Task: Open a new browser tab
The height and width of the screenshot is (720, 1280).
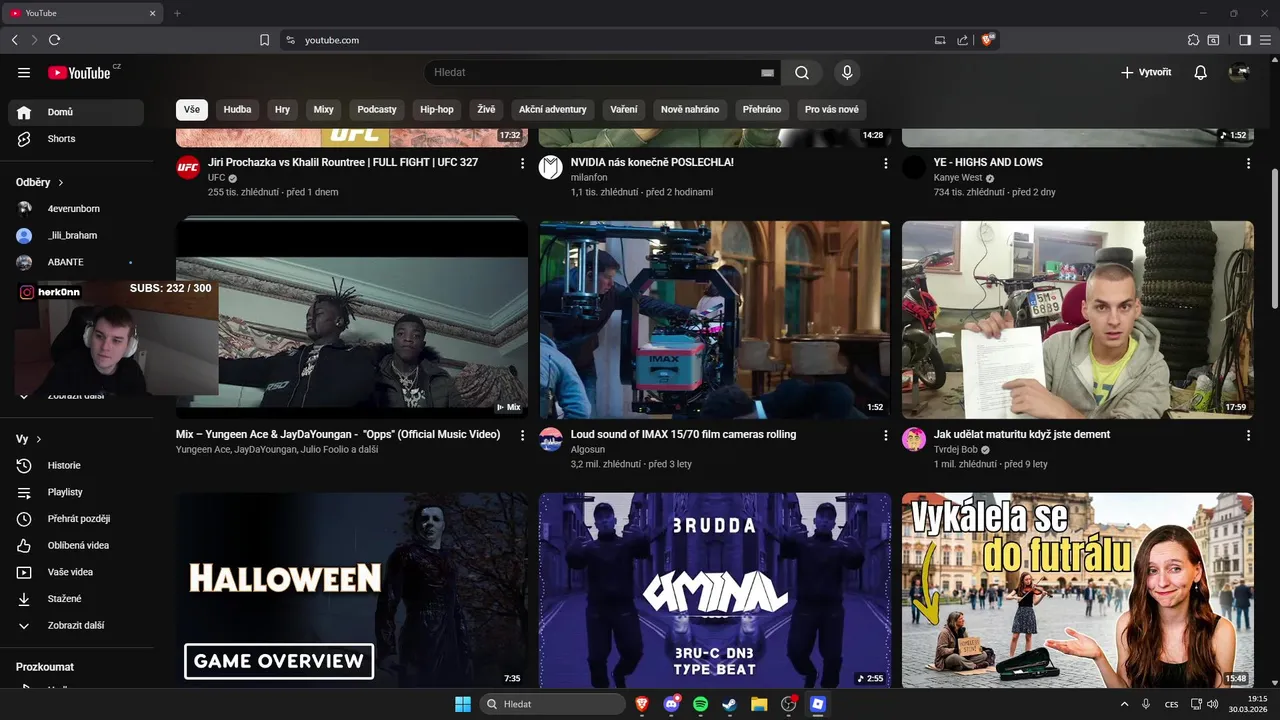Action: [x=177, y=13]
